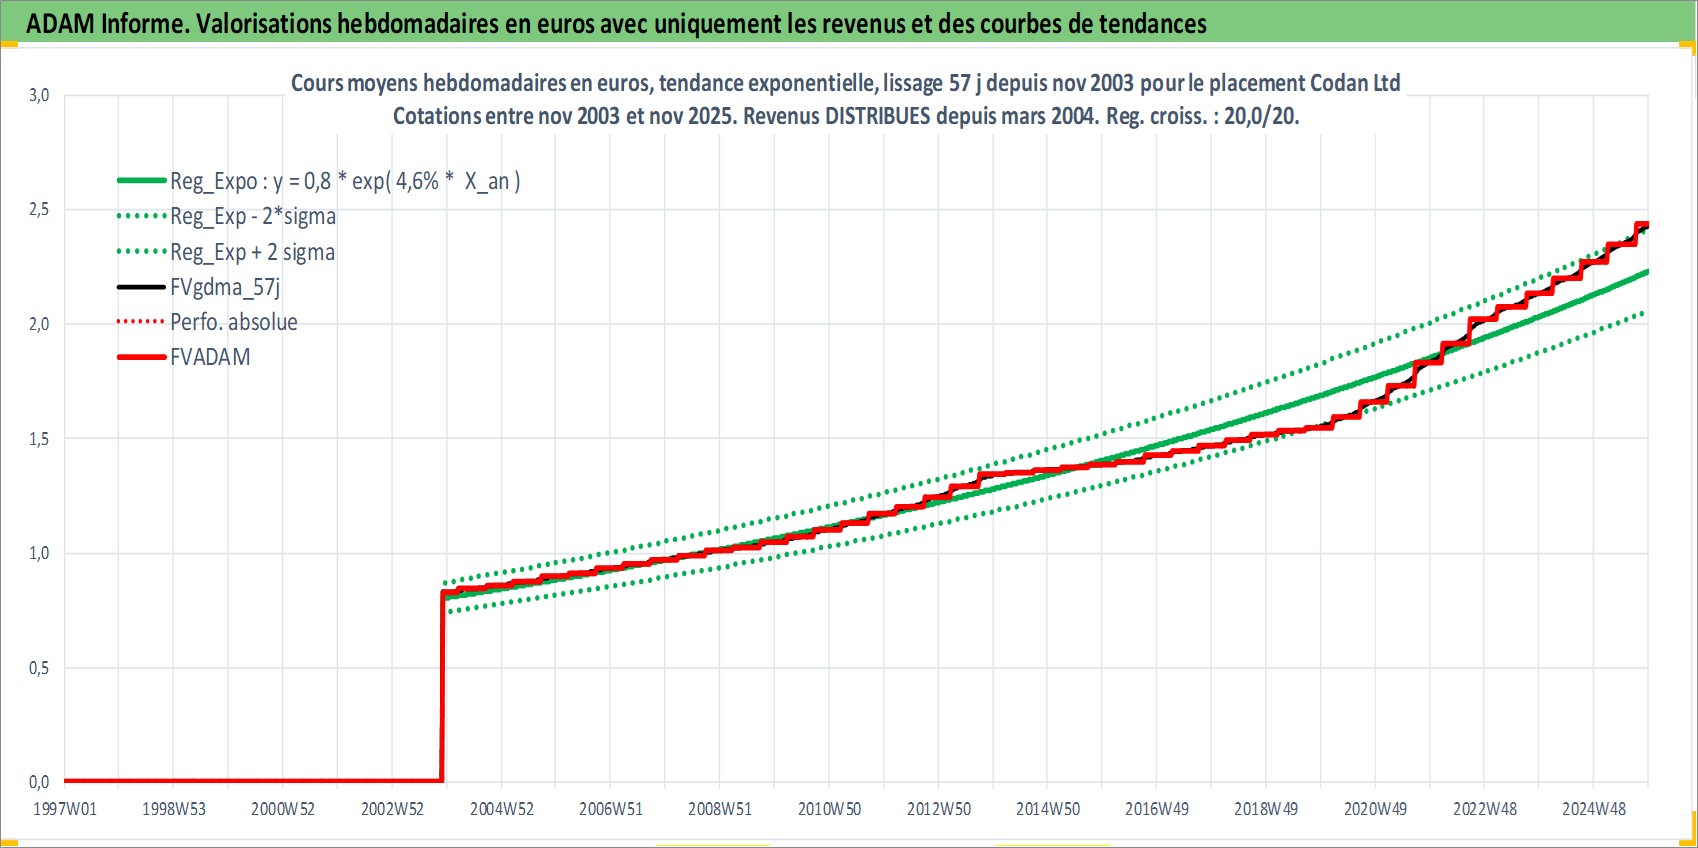Select legend entry 'Reg_Exp - 2*sigma'
The width and height of the screenshot is (1698, 848).
click(253, 216)
